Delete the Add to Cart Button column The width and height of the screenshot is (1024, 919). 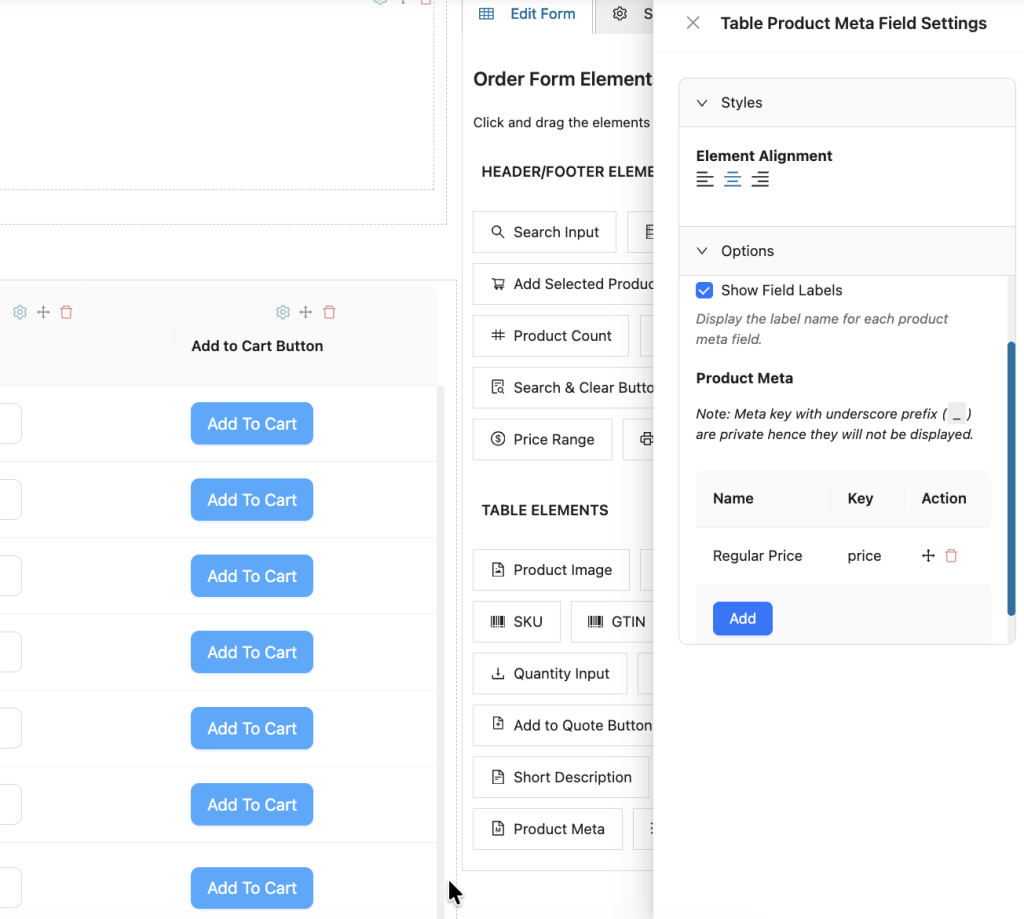pos(329,312)
